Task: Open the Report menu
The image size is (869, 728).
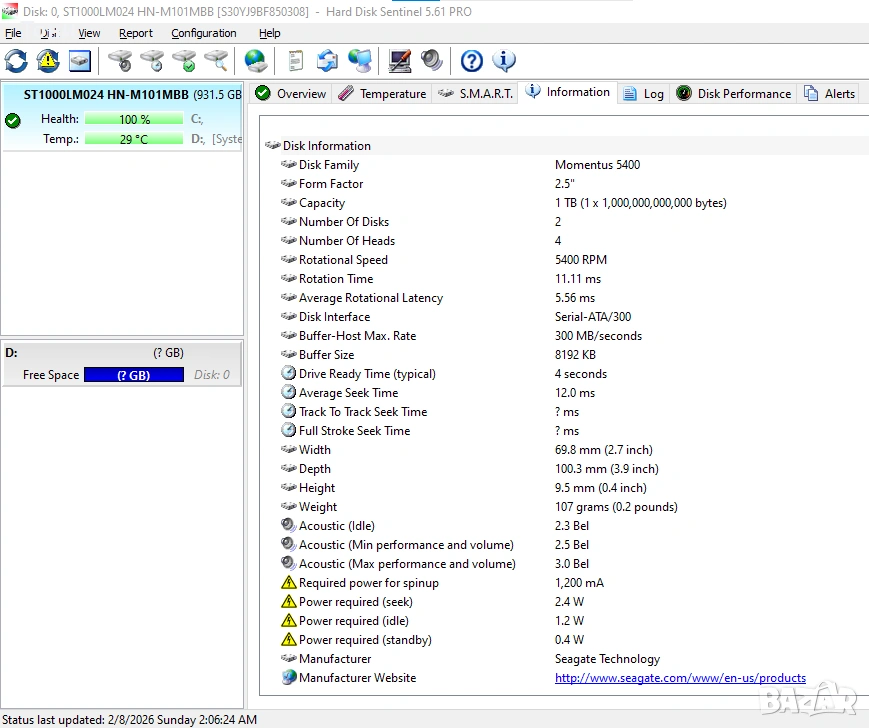Action: (136, 33)
